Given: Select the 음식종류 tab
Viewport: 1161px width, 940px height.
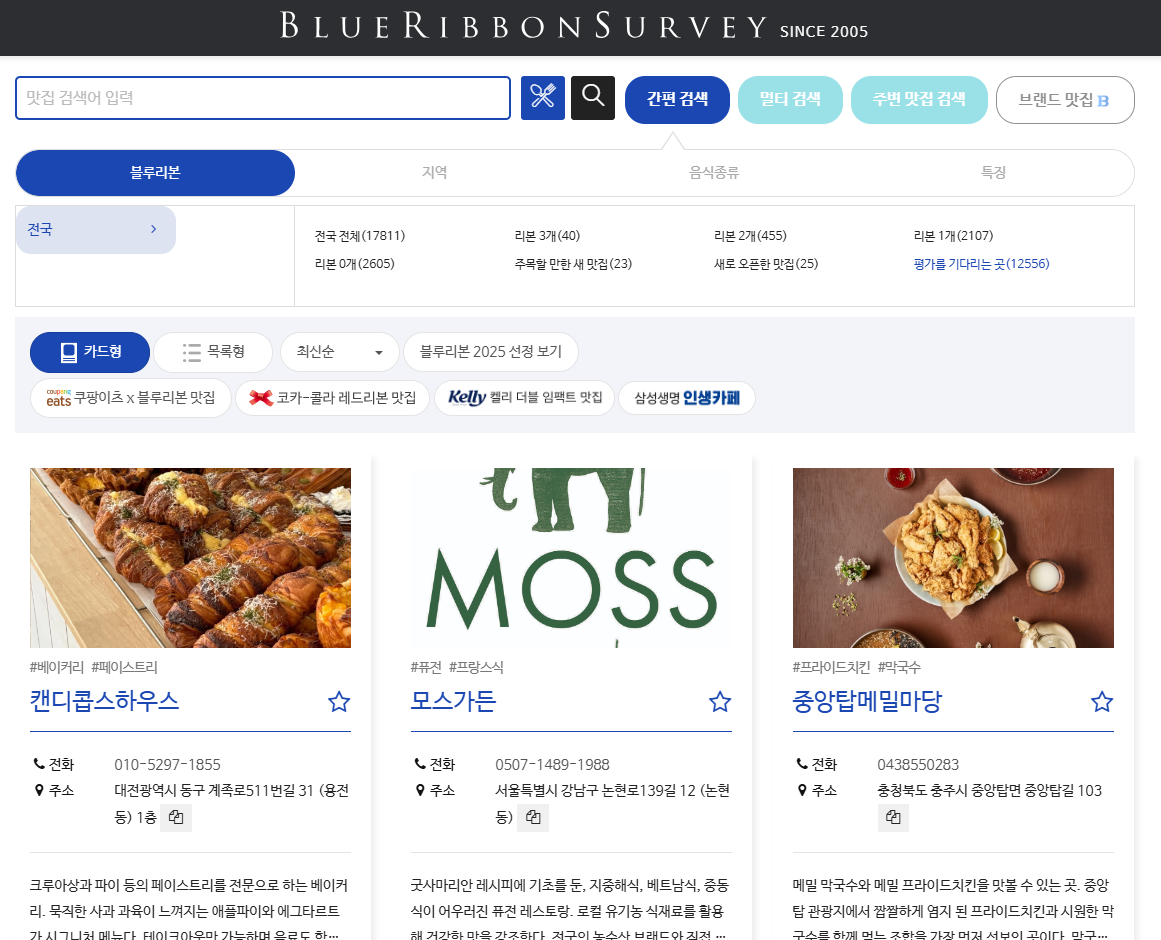Looking at the screenshot, I should [714, 172].
